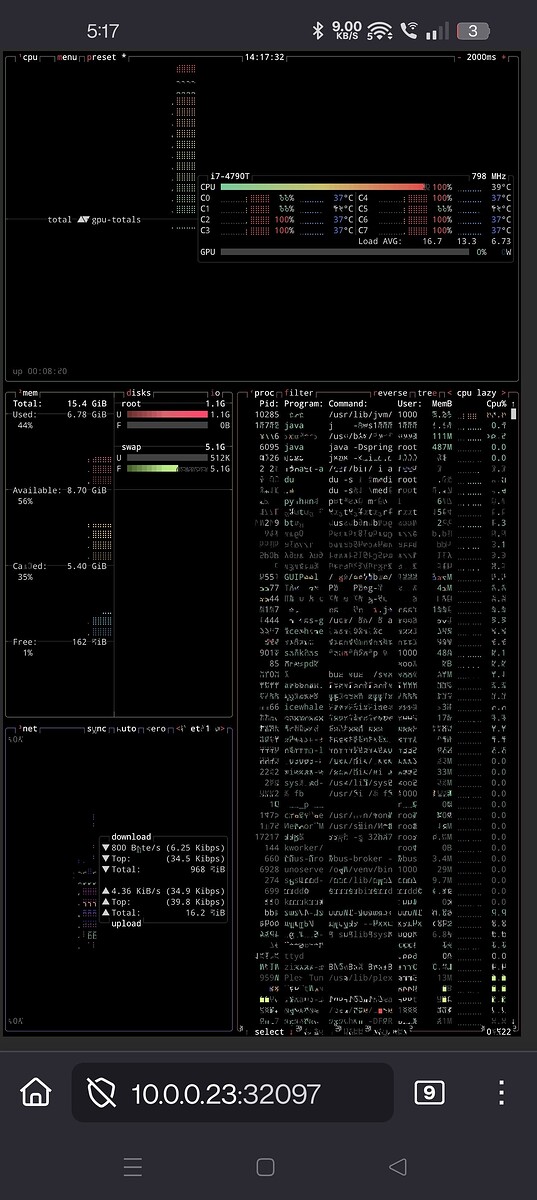Image resolution: width=537 pixels, height=1200 pixels.
Task: Click the MemB column header
Action: click(x=441, y=404)
